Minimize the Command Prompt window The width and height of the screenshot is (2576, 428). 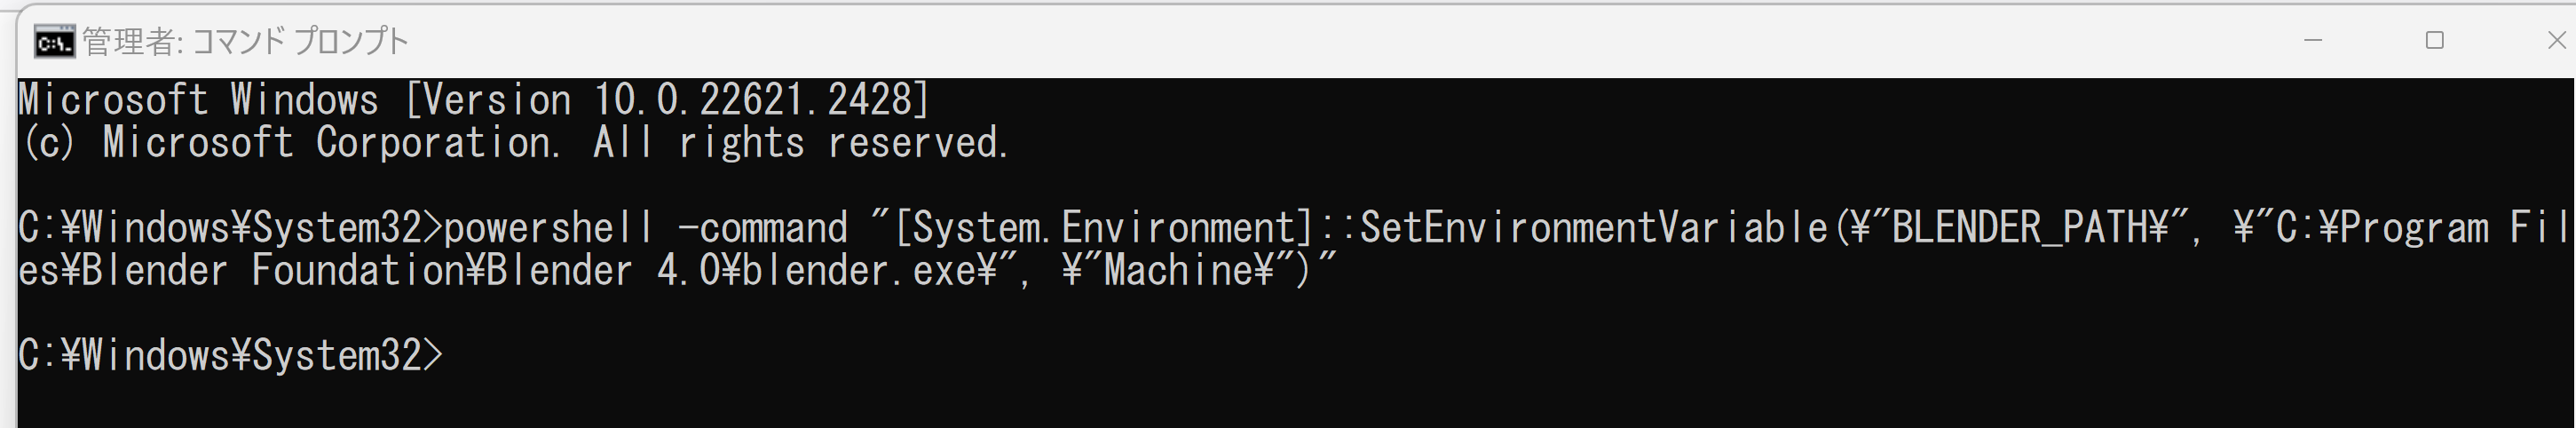click(2313, 41)
